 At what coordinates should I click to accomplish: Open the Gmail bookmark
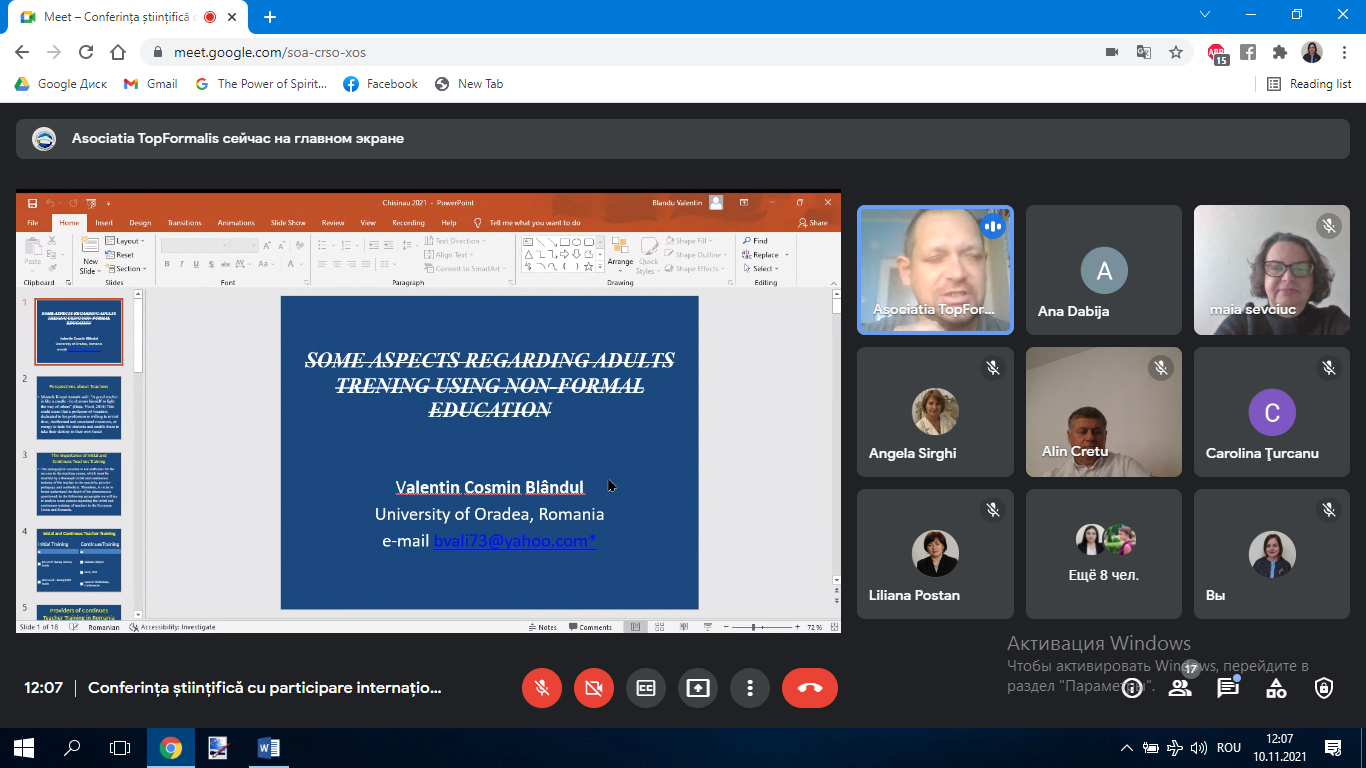(151, 84)
